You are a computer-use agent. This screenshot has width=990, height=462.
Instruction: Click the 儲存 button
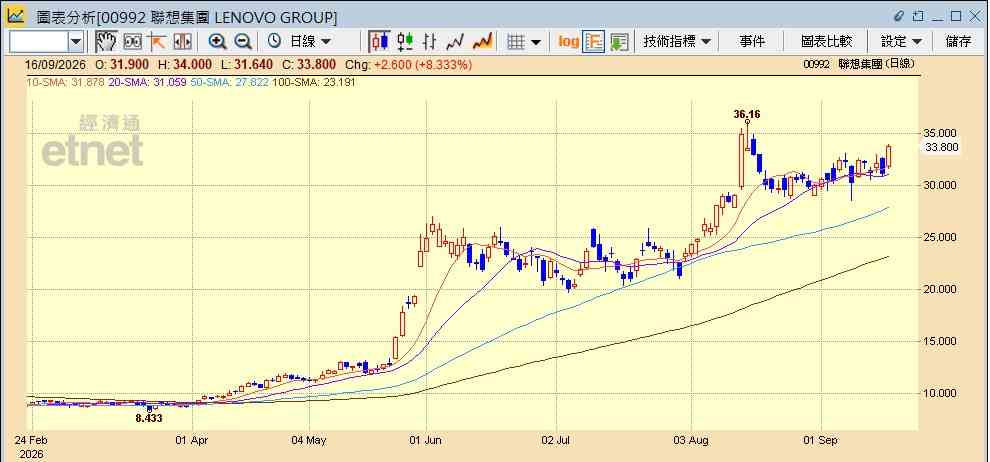[x=958, y=42]
